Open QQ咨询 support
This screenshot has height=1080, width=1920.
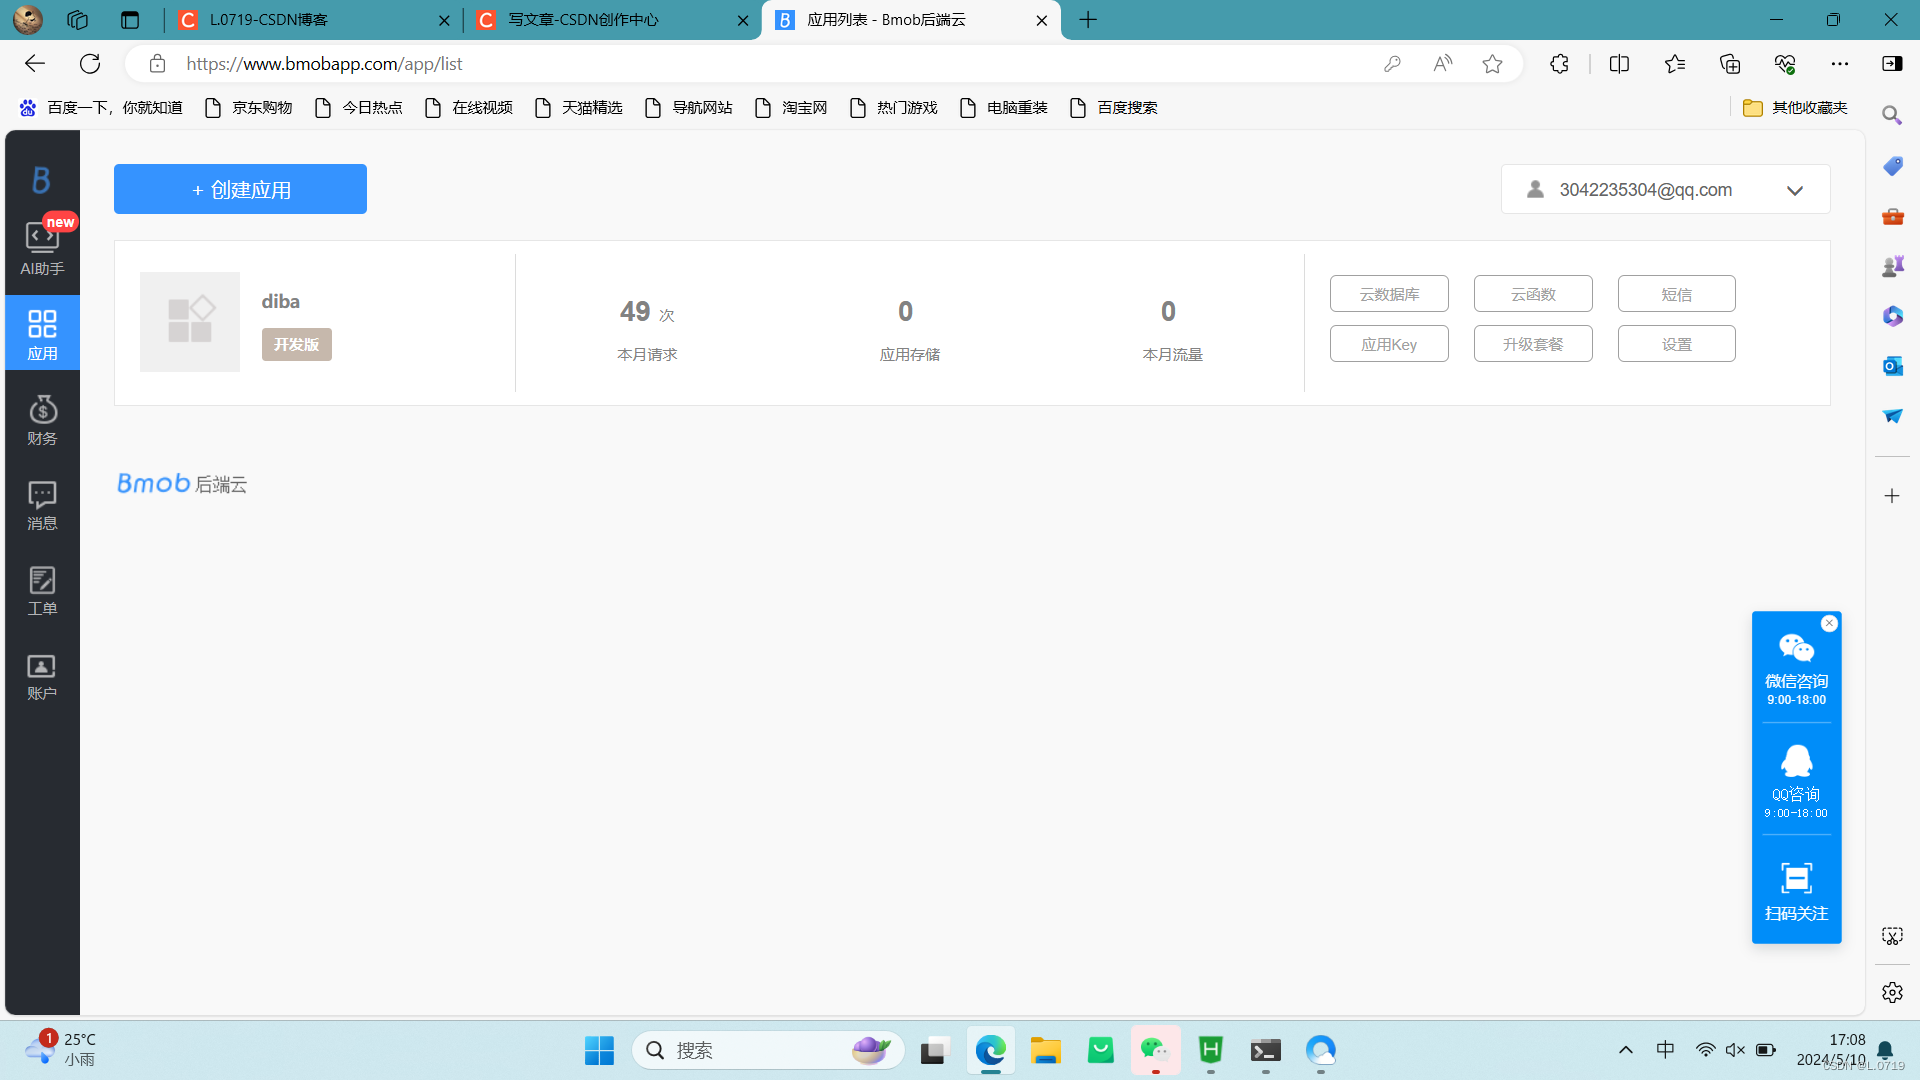[x=1796, y=775]
